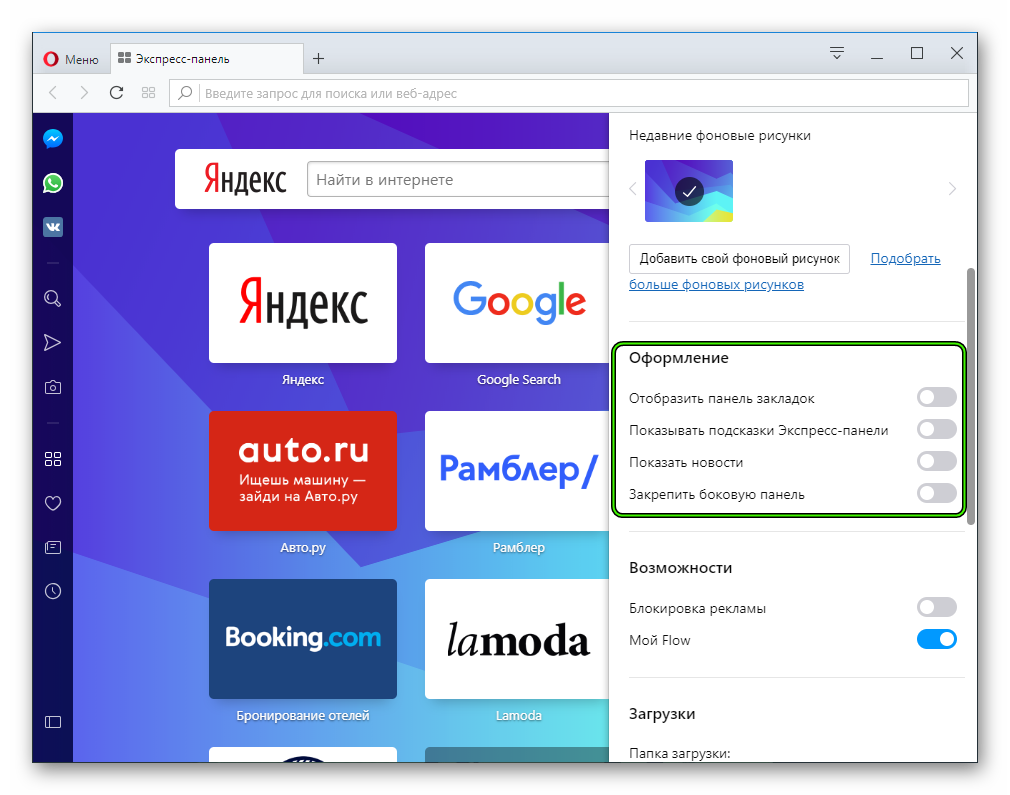Enable Блокировка рекламы switch

tap(937, 607)
